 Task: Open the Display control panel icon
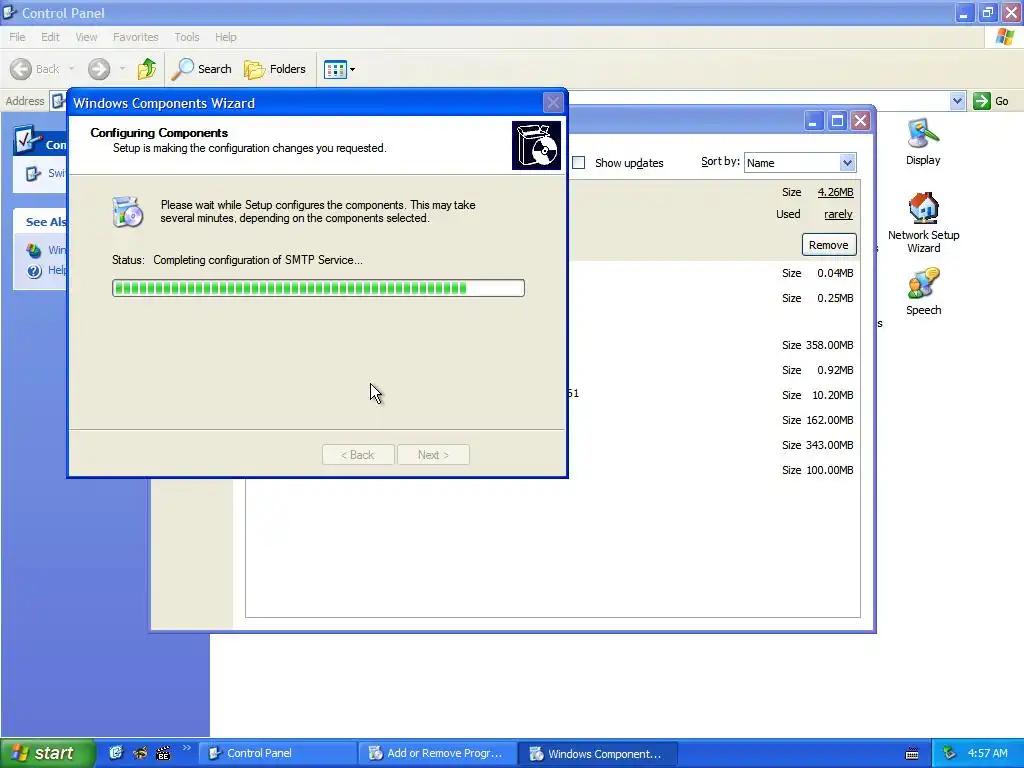pyautogui.click(x=923, y=142)
